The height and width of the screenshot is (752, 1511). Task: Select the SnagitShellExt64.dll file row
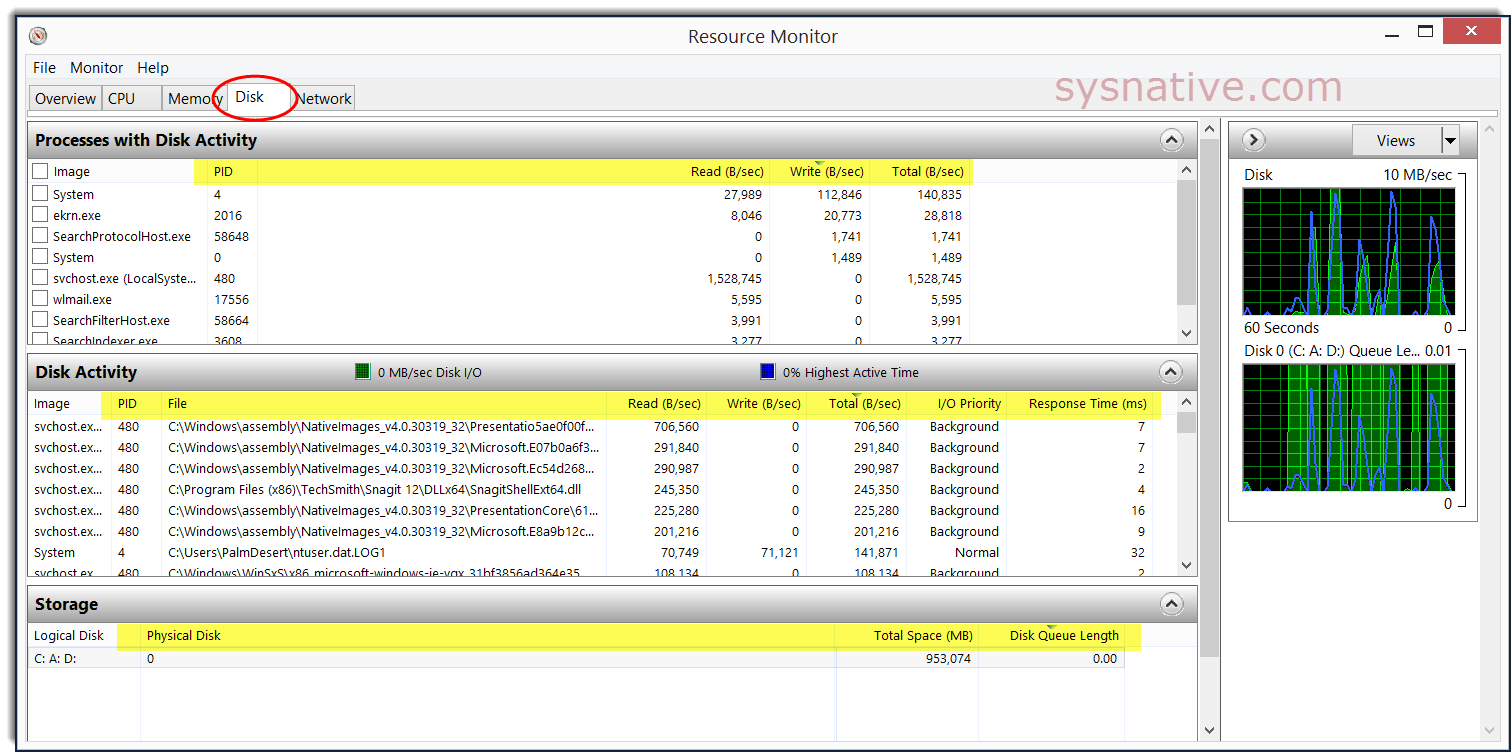coord(590,489)
